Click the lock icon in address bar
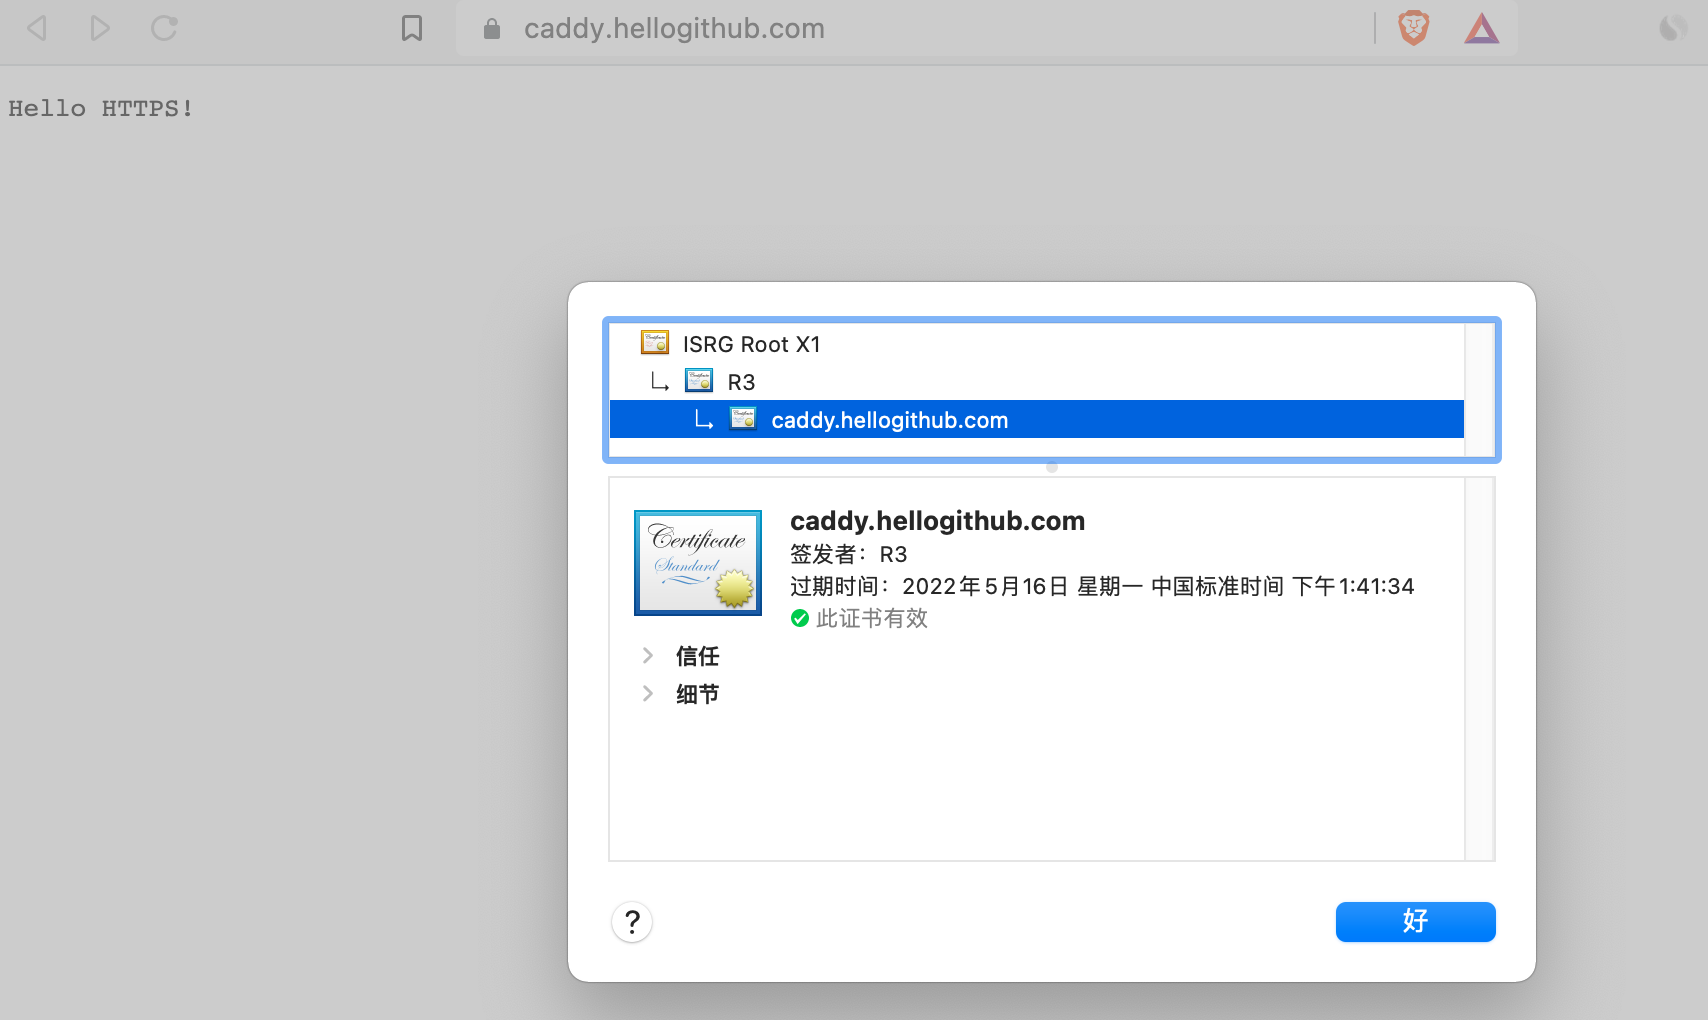Image resolution: width=1708 pixels, height=1020 pixels. click(491, 29)
